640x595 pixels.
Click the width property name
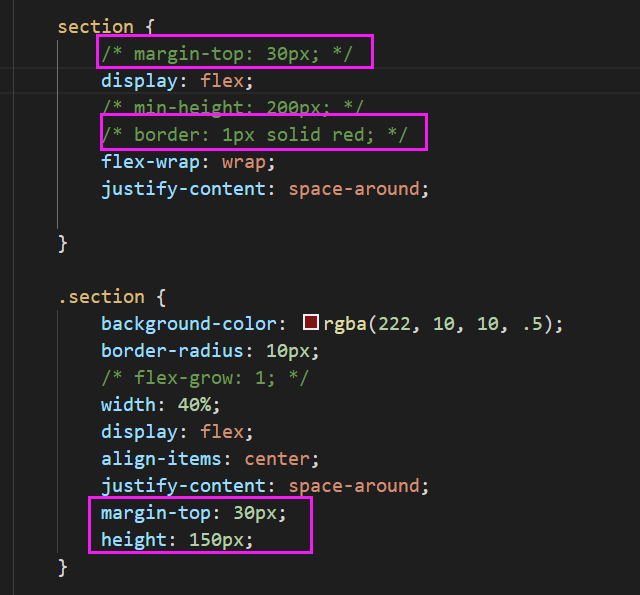[x=127, y=405]
